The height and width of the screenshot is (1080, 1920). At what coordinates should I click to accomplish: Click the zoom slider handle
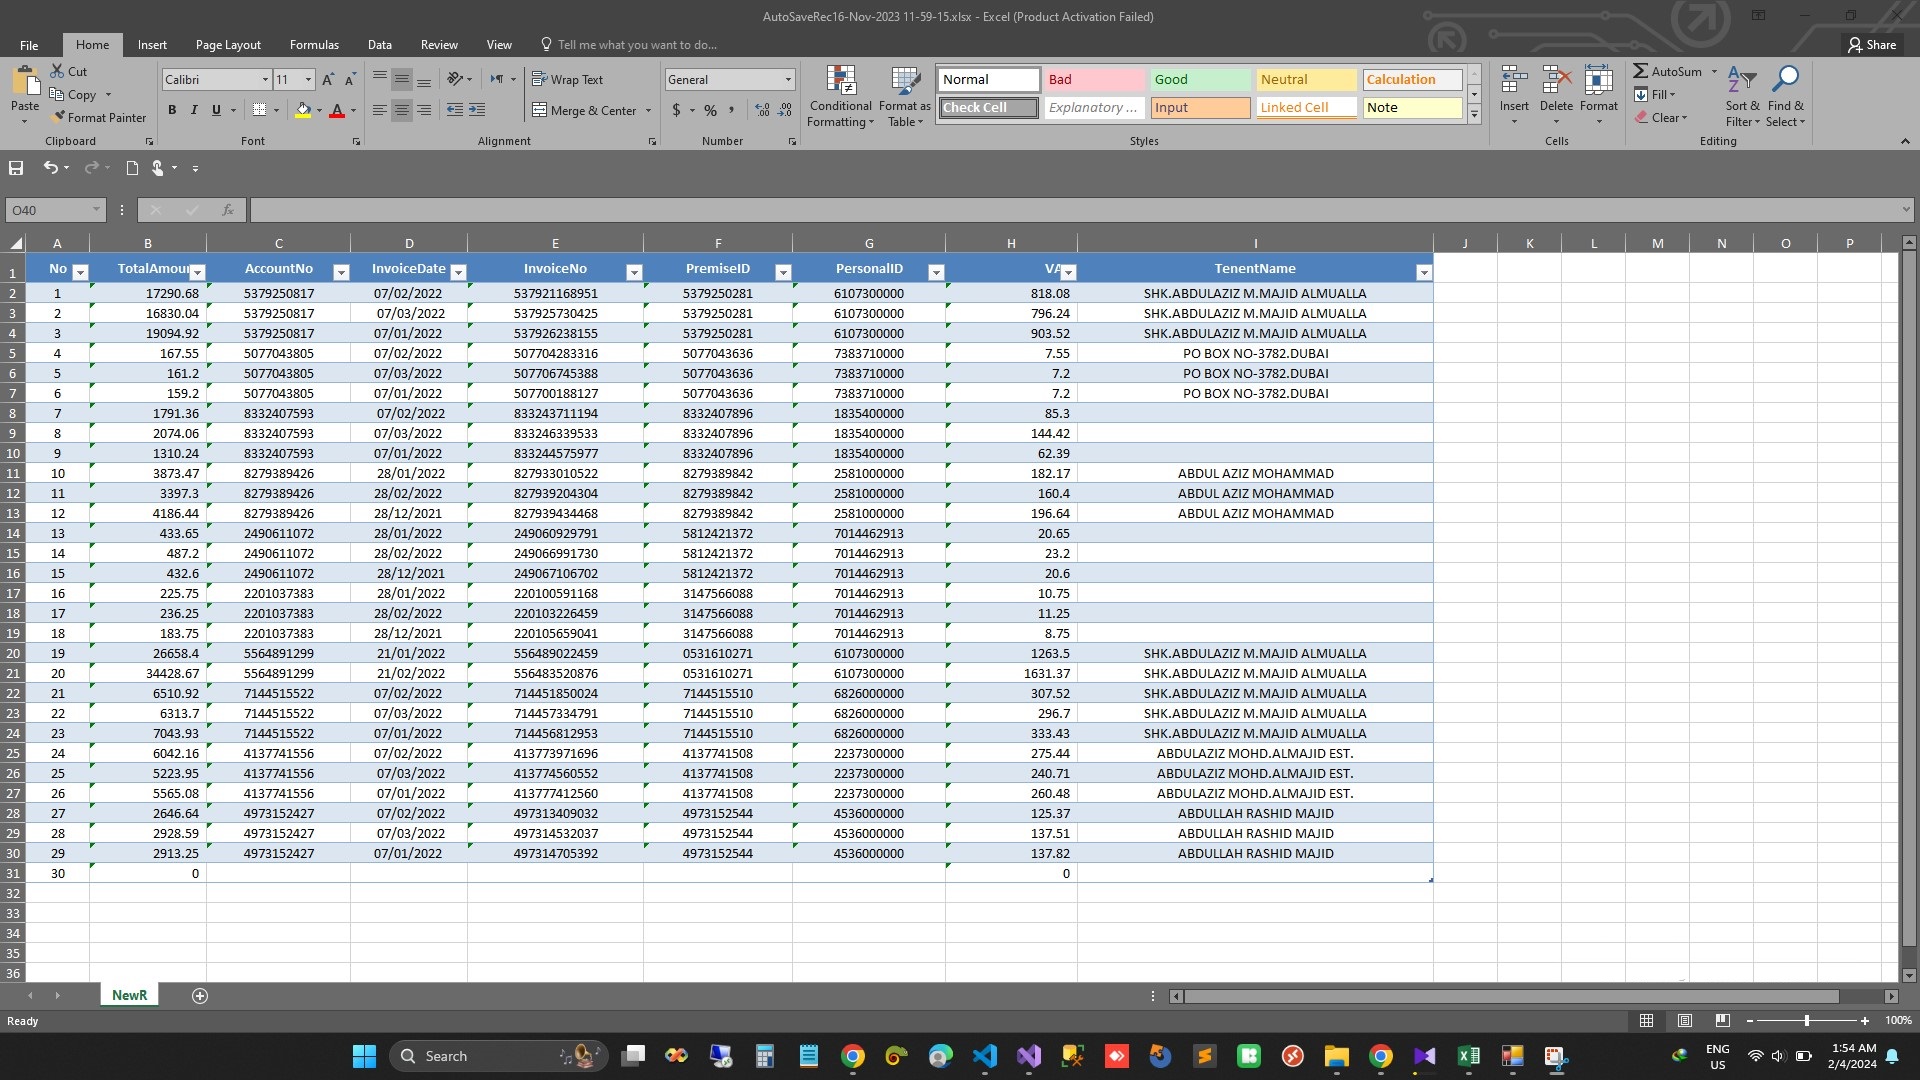[x=1806, y=1020]
